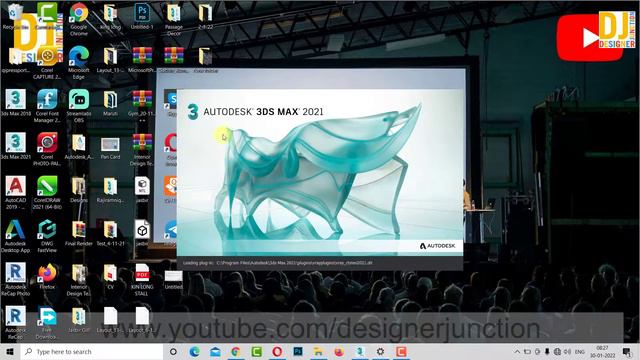
Task: Open Autodesk_A folder on desktop
Action: 79,147
